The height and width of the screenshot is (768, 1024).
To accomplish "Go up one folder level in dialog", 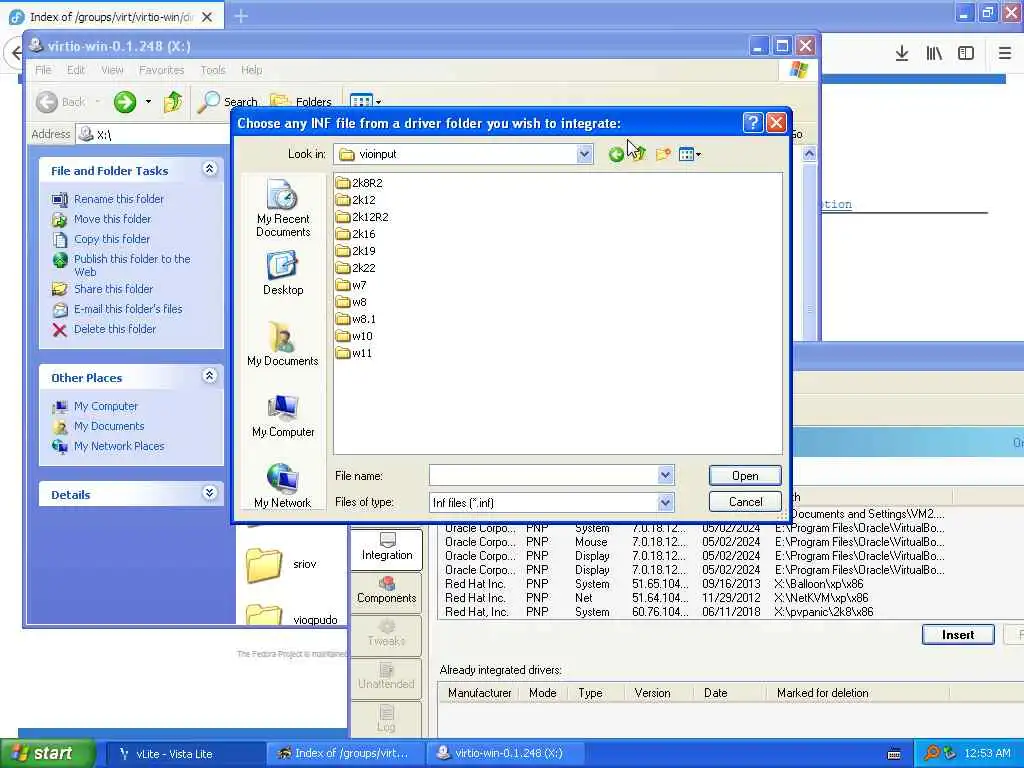I will [638, 154].
